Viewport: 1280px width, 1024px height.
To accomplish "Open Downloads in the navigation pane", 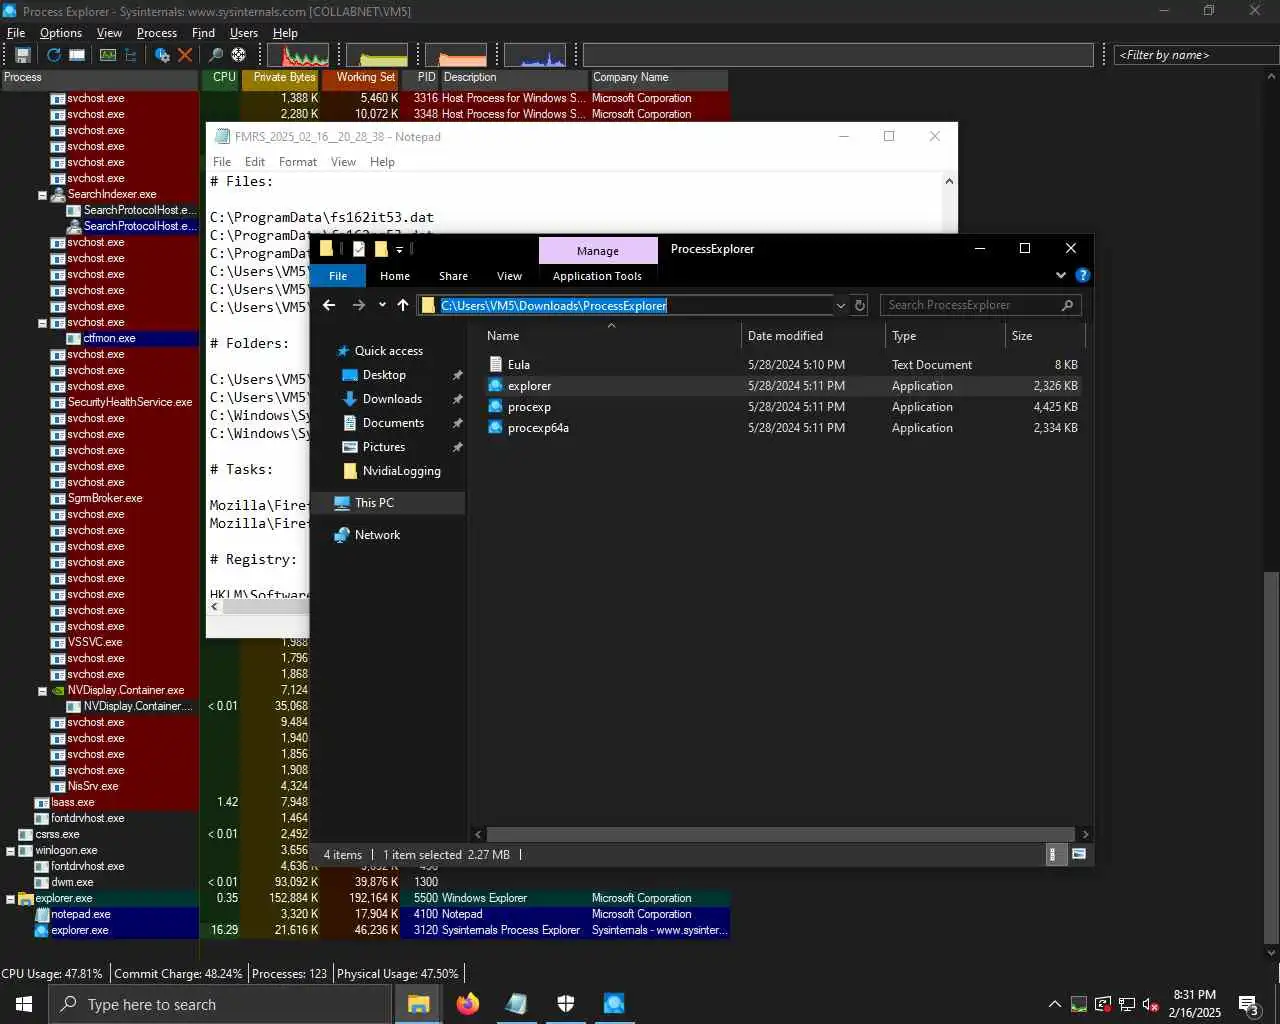I will (x=392, y=399).
